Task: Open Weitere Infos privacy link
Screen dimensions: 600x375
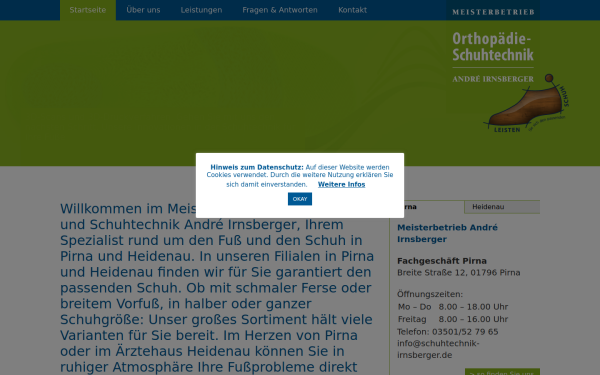Action: (341, 184)
